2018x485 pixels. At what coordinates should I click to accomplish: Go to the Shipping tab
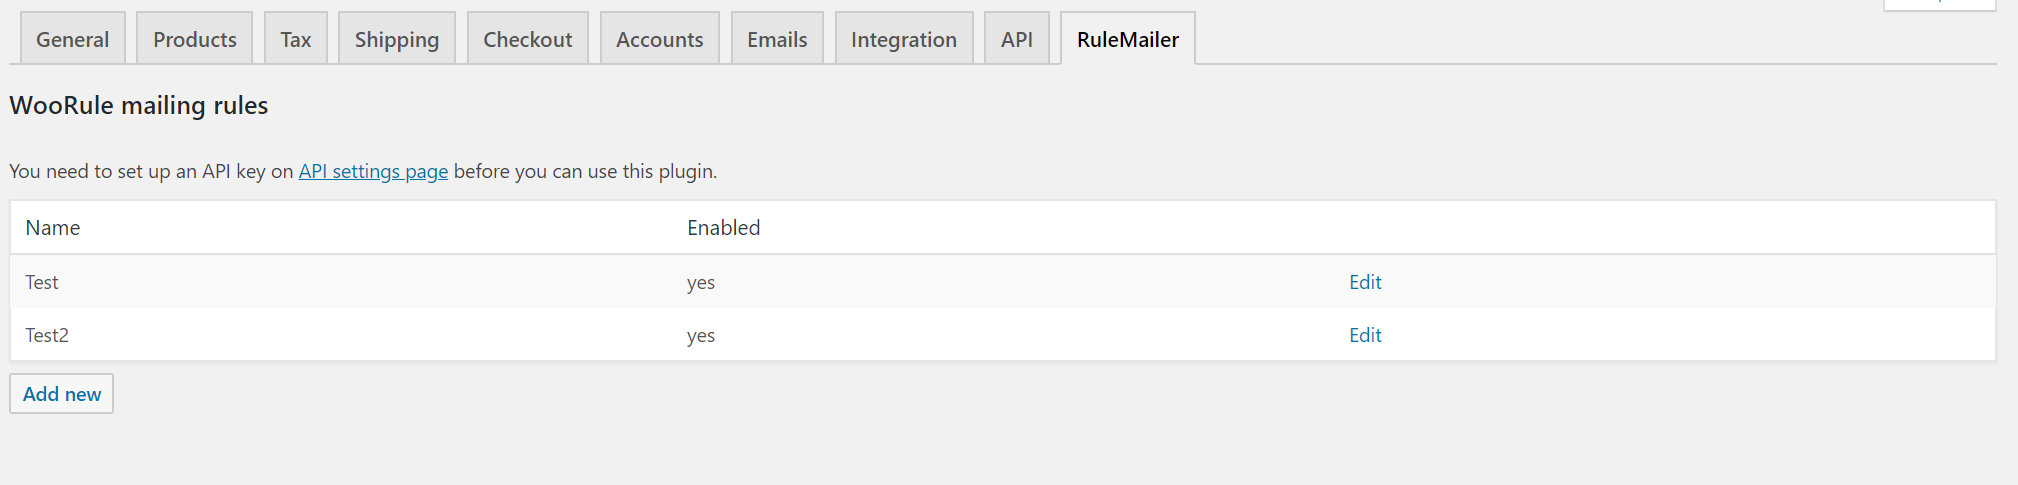(x=397, y=39)
